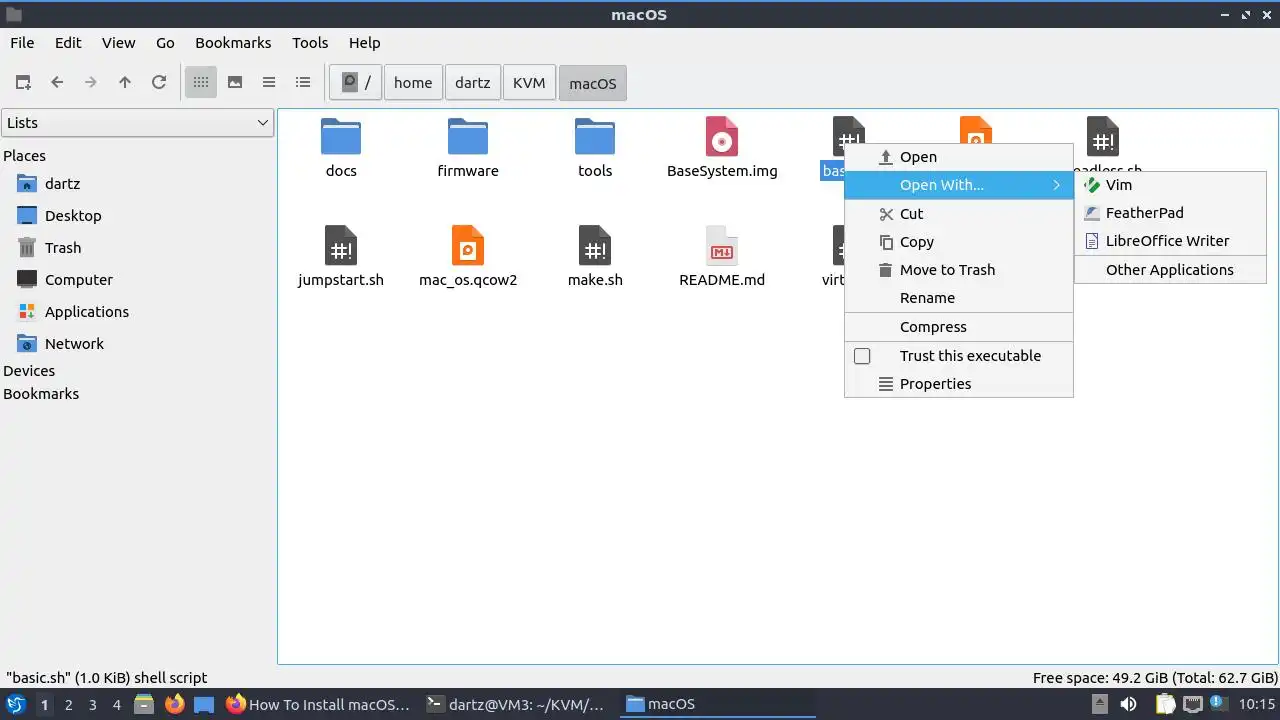This screenshot has width=1280, height=720.
Task: Select make.sh script file
Action: pos(595,257)
